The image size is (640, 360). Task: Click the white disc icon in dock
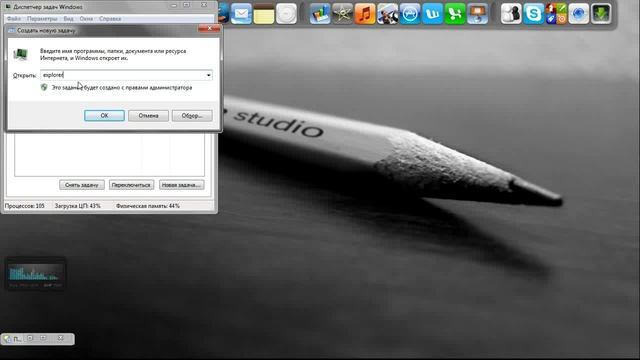pyautogui.click(x=286, y=14)
